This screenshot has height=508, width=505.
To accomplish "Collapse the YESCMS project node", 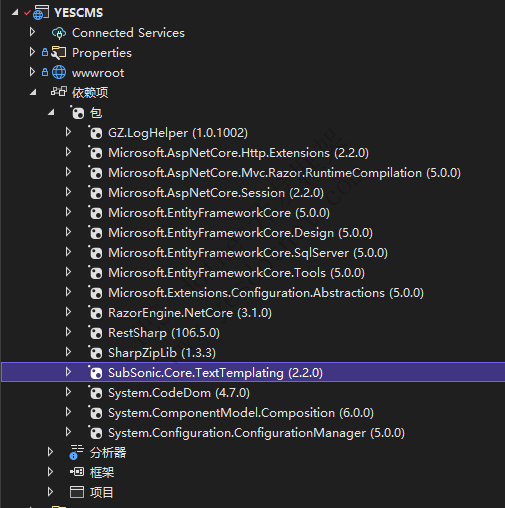I will [x=15, y=13].
